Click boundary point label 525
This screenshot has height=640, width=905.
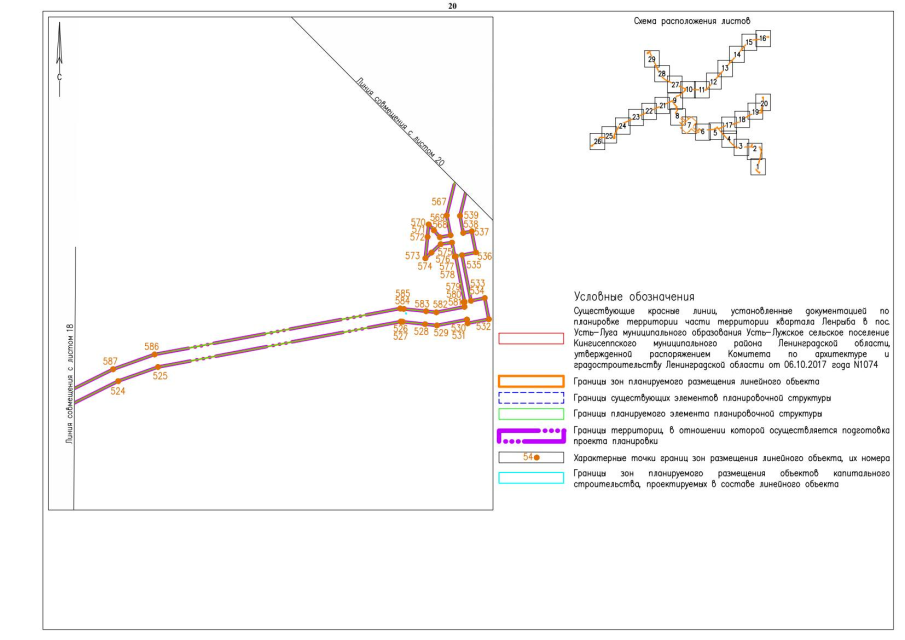click(x=160, y=376)
